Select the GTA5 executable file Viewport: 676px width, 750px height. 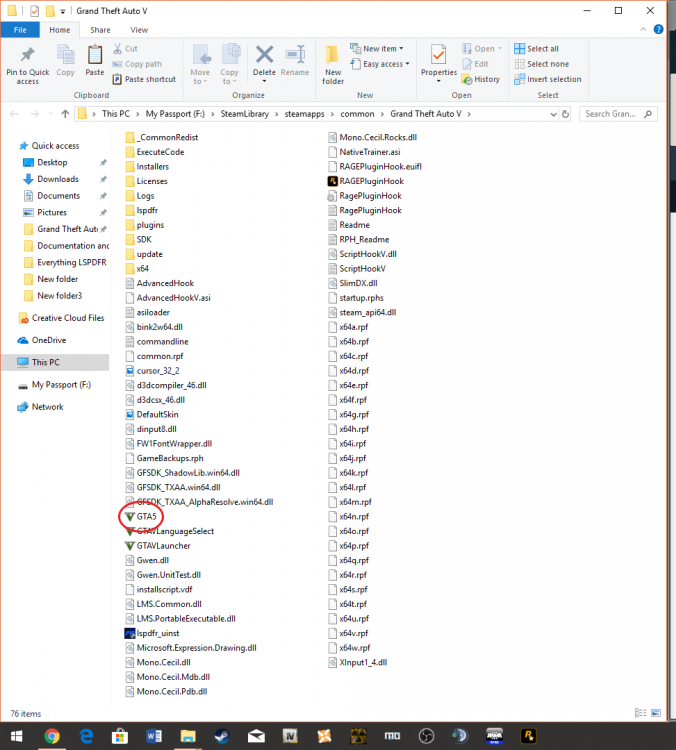pyautogui.click(x=141, y=517)
